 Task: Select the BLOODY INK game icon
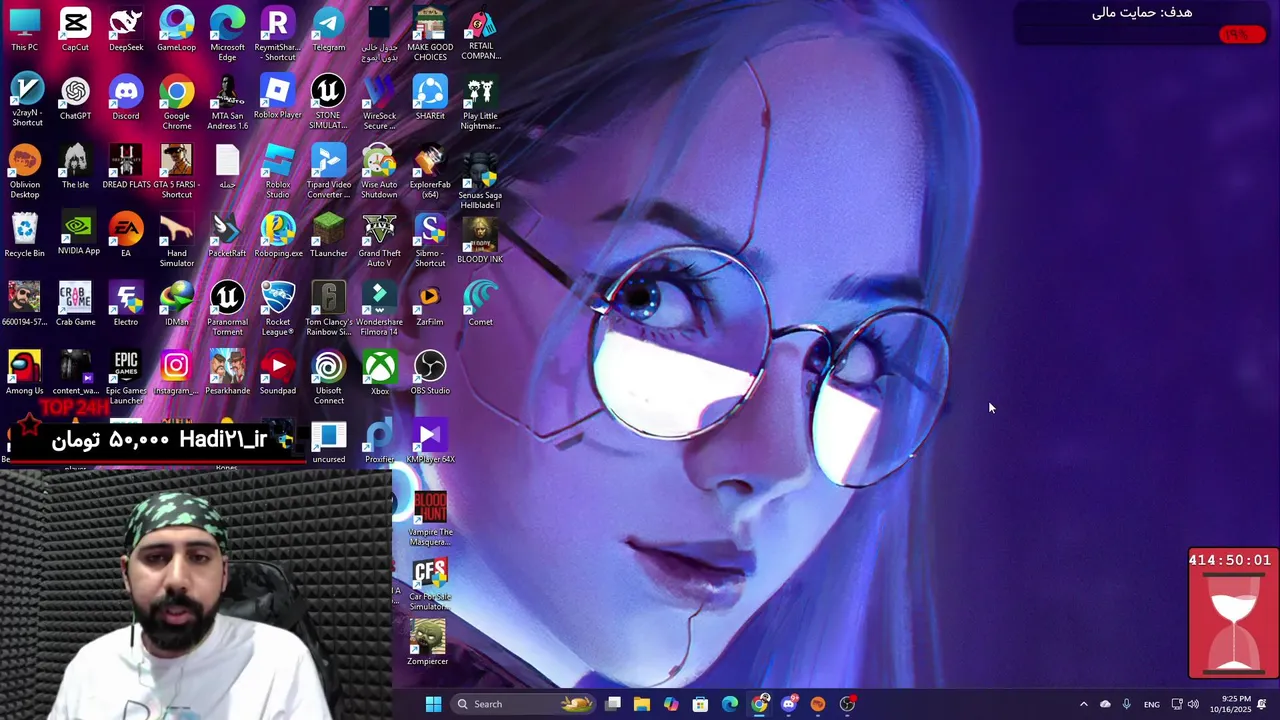pyautogui.click(x=480, y=241)
